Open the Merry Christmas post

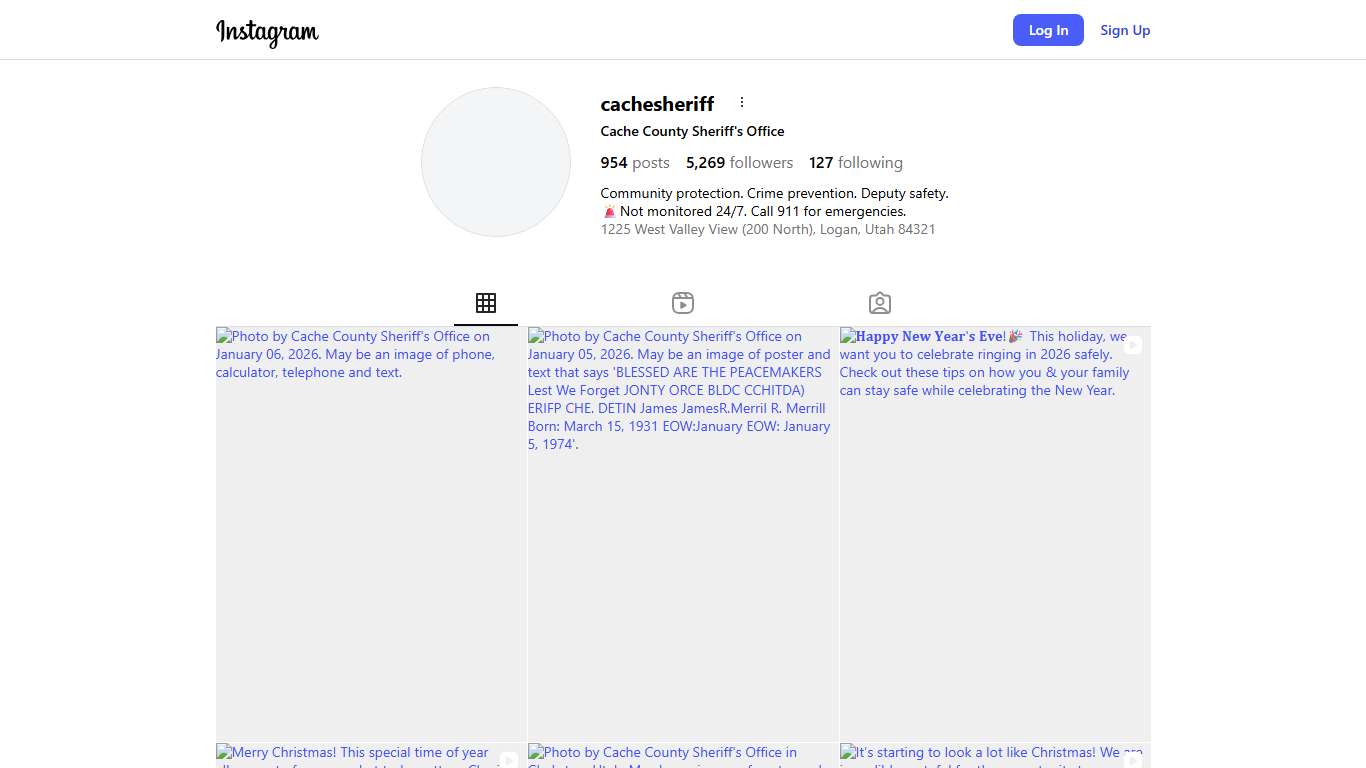click(371, 756)
